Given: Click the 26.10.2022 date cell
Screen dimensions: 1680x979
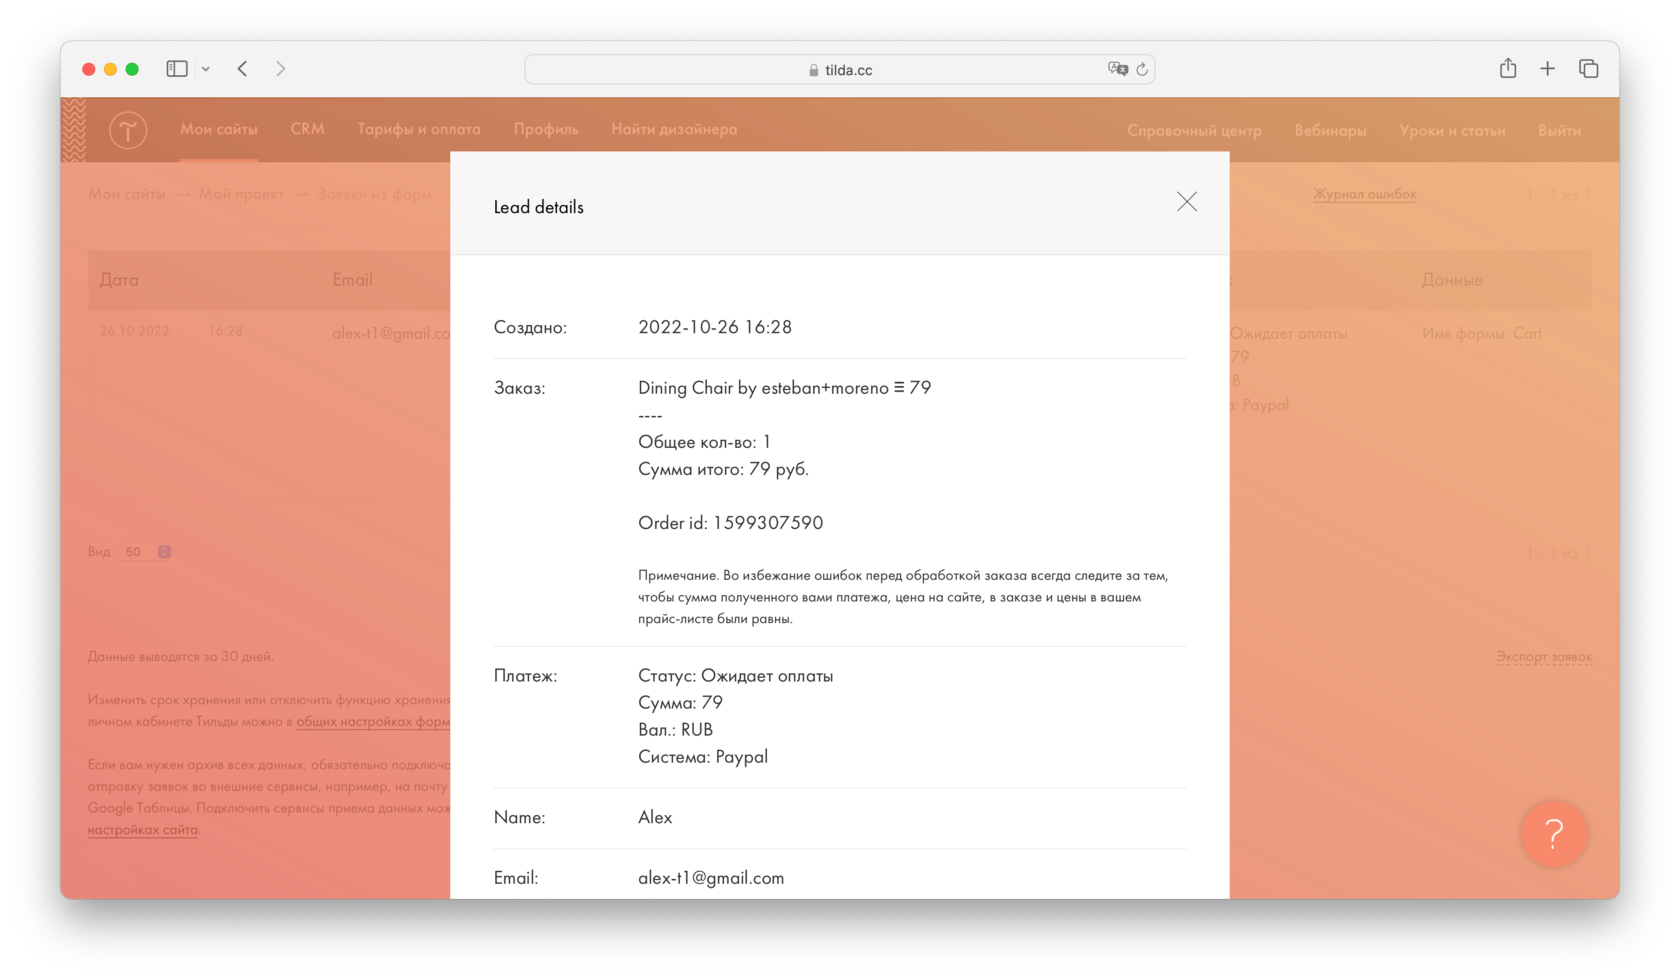Looking at the screenshot, I should pos(135,331).
